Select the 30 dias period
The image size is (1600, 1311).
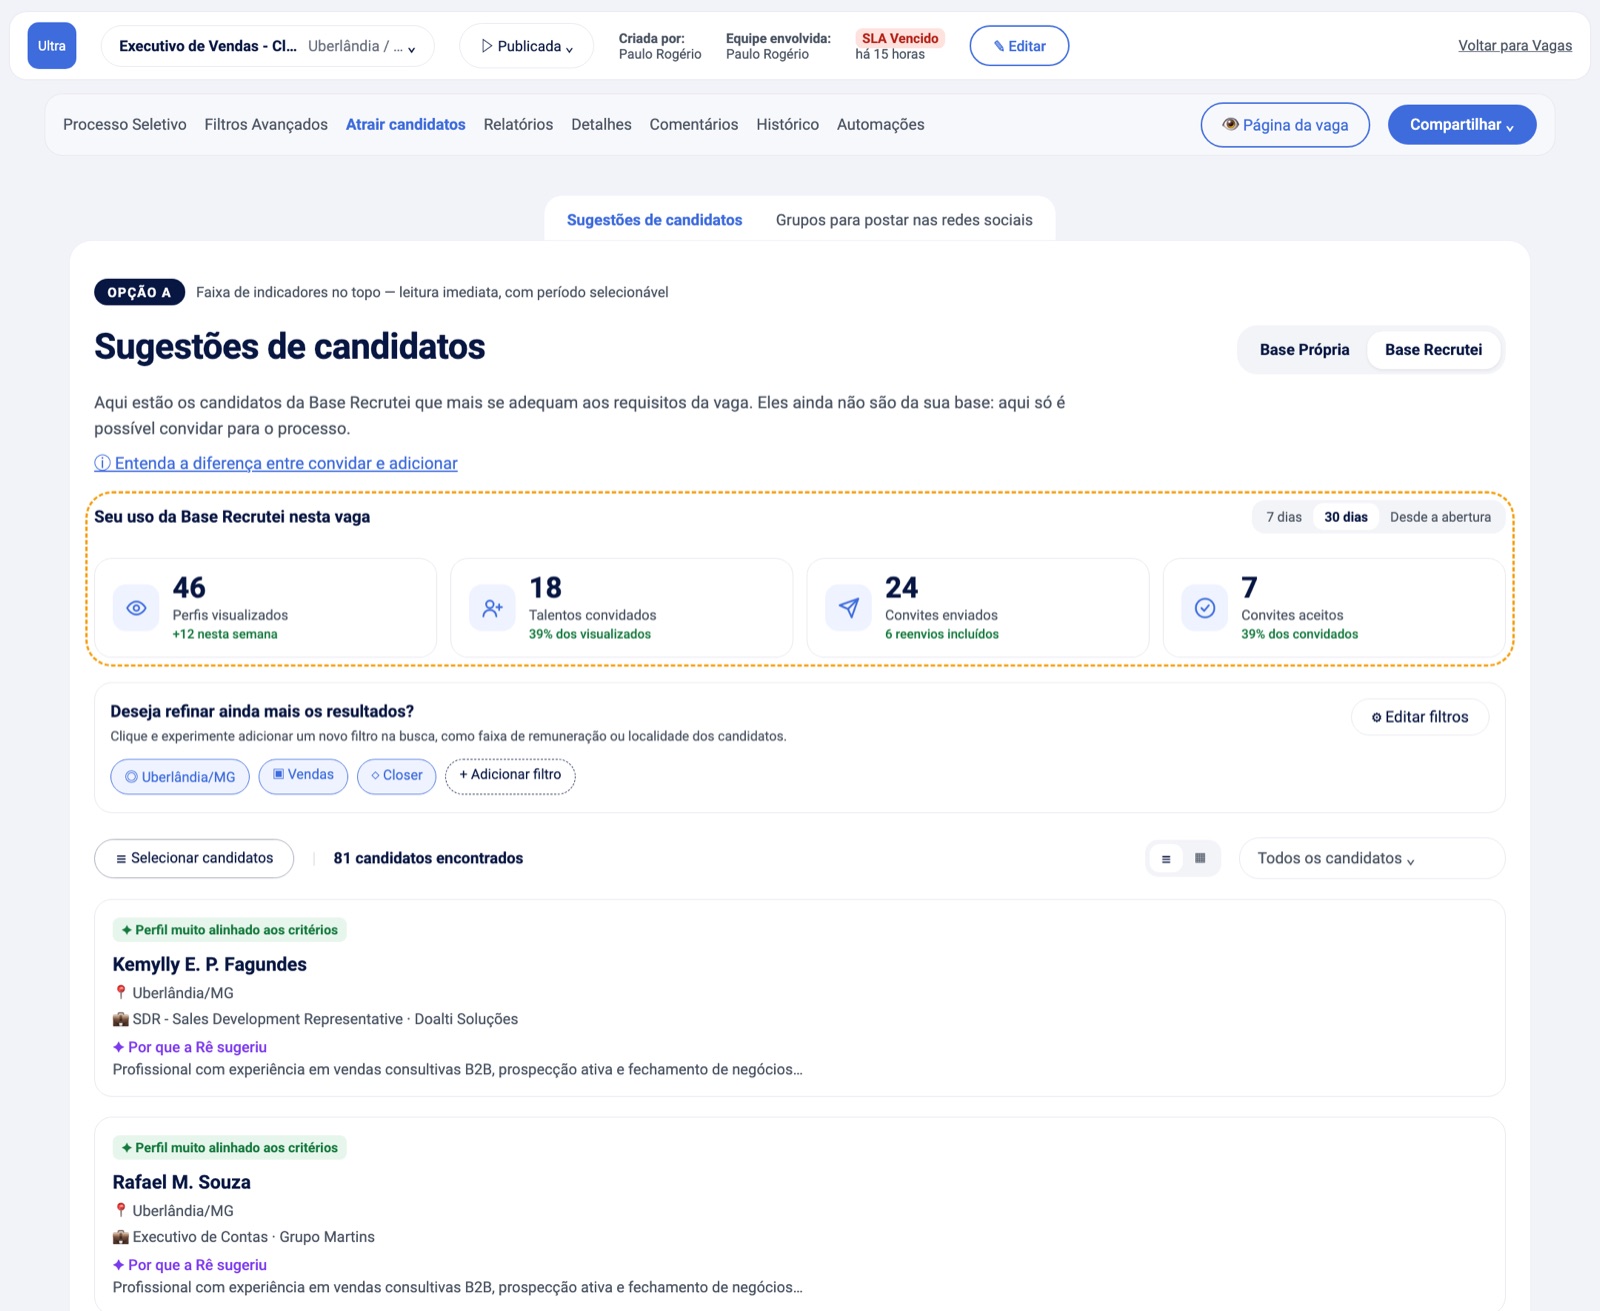tap(1346, 517)
